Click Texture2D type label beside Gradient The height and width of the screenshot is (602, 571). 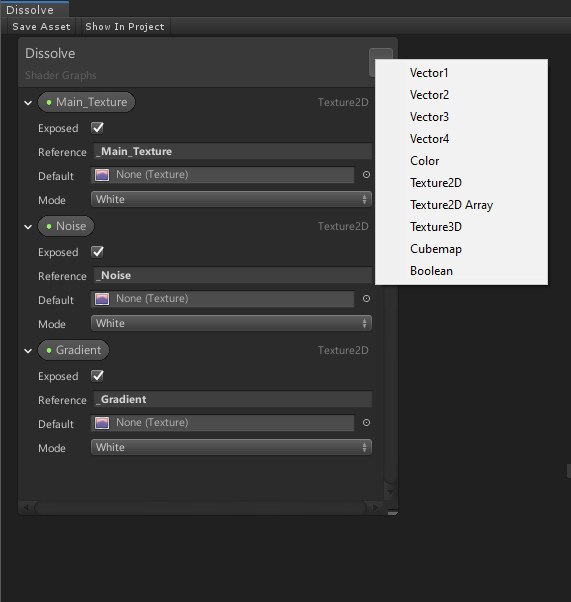[343, 351]
